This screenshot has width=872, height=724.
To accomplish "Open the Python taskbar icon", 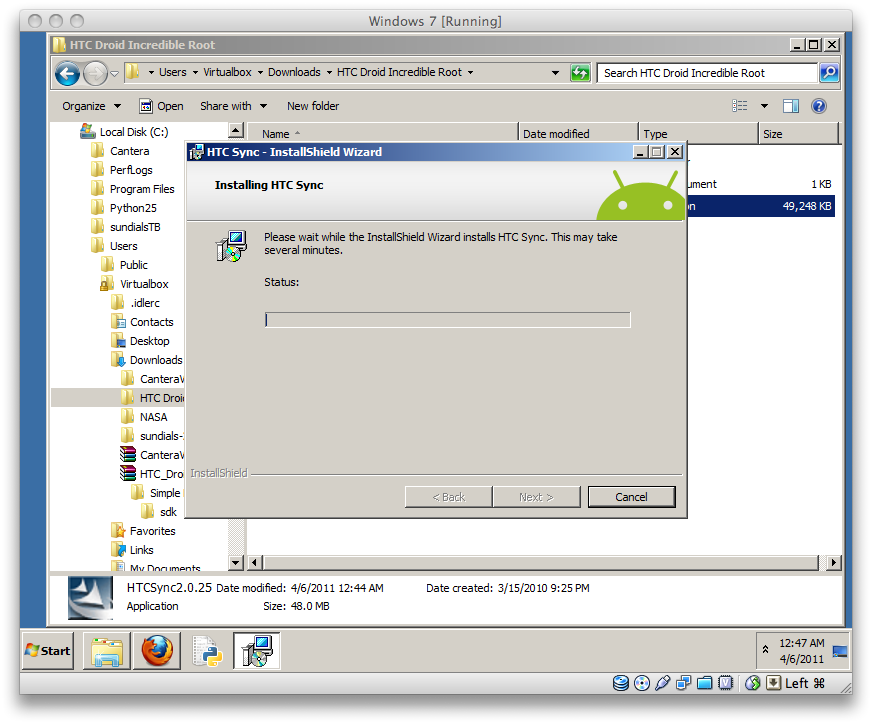I will click(x=207, y=651).
